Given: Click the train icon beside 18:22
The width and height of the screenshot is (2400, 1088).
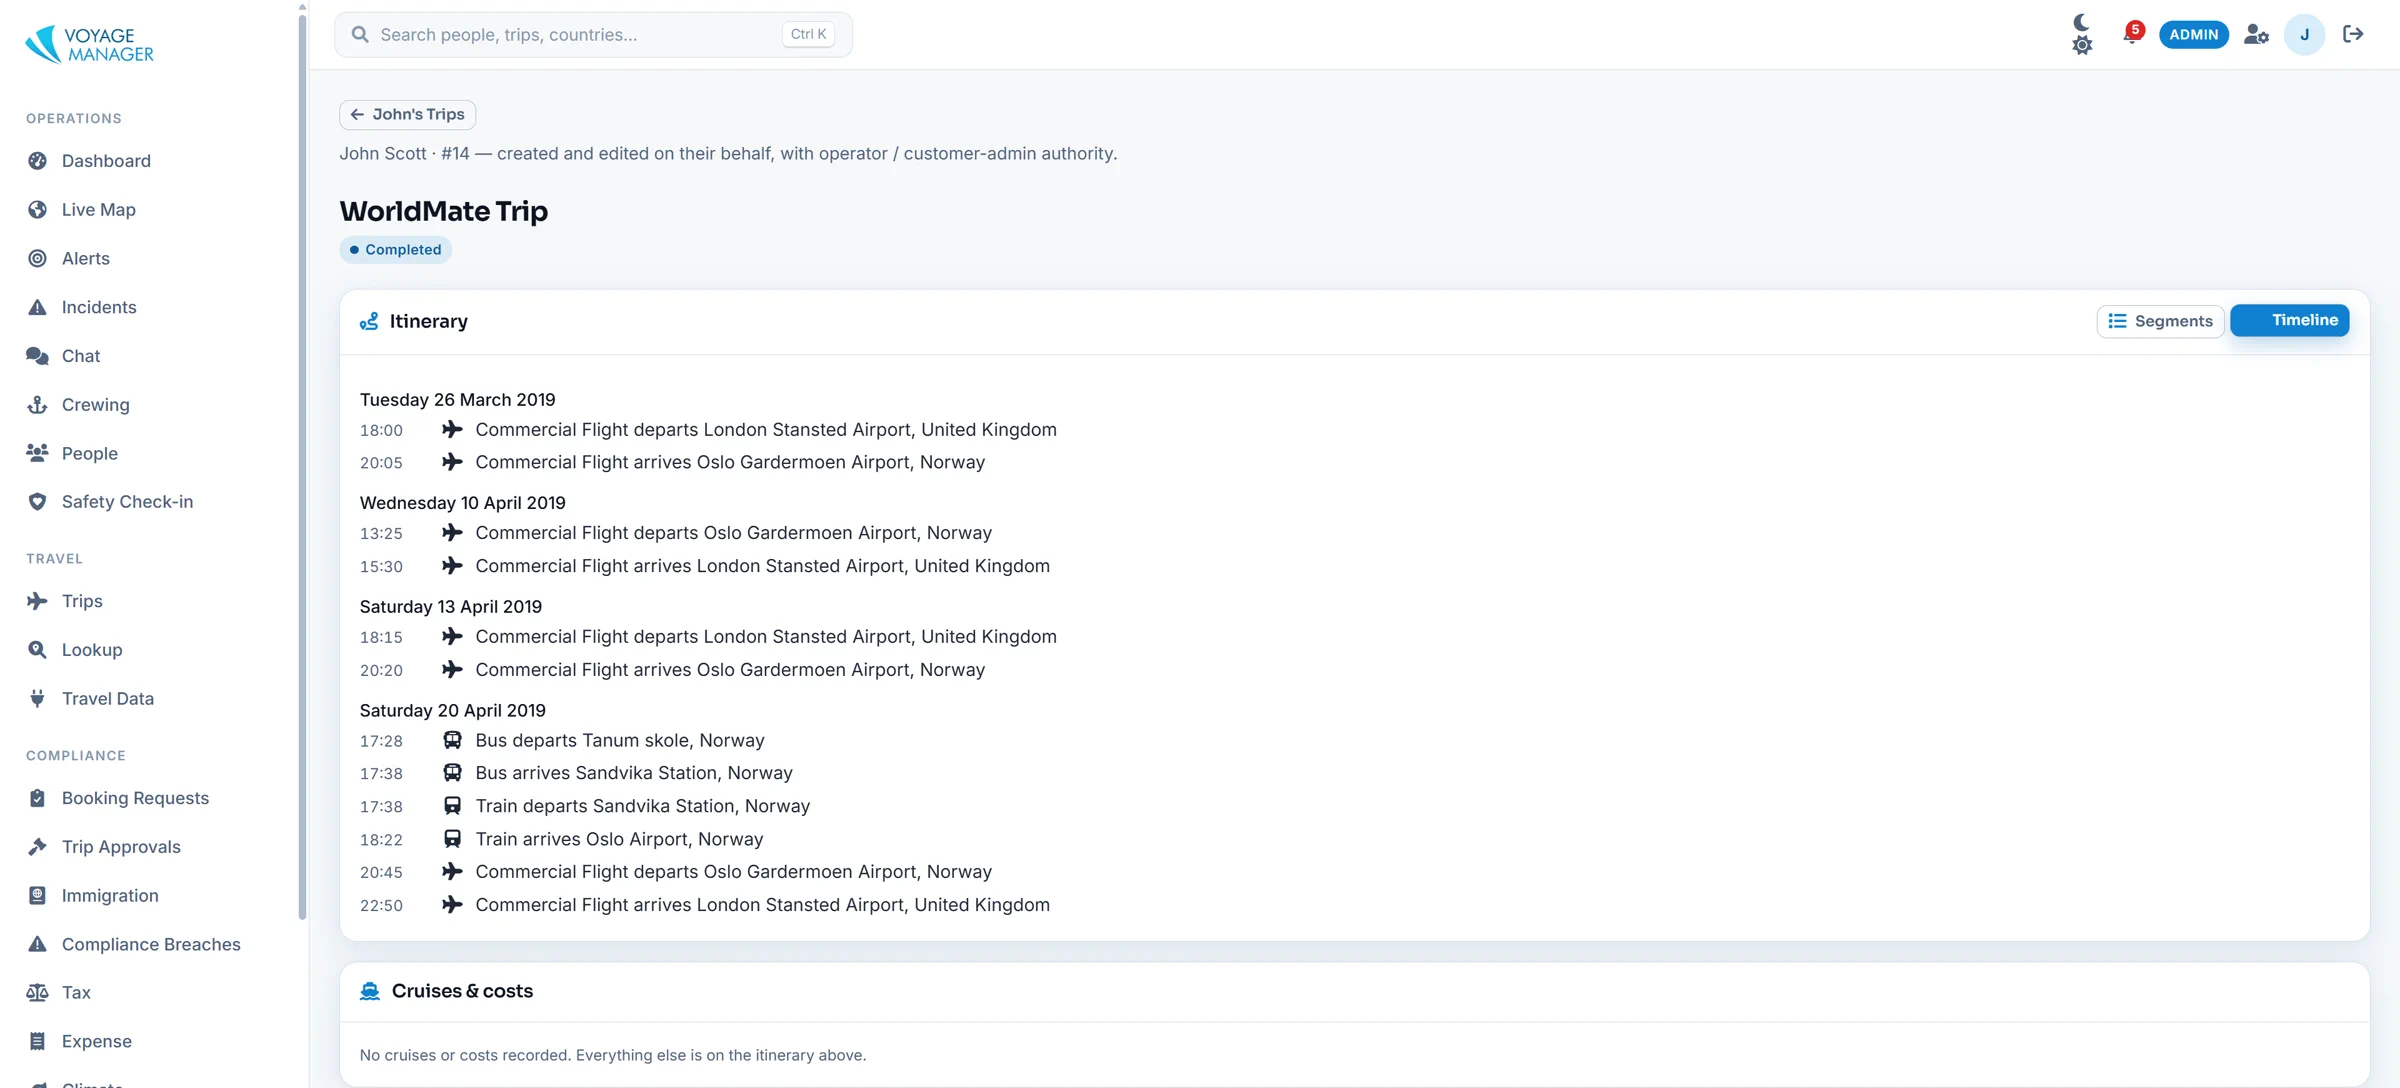Looking at the screenshot, I should (x=452, y=838).
